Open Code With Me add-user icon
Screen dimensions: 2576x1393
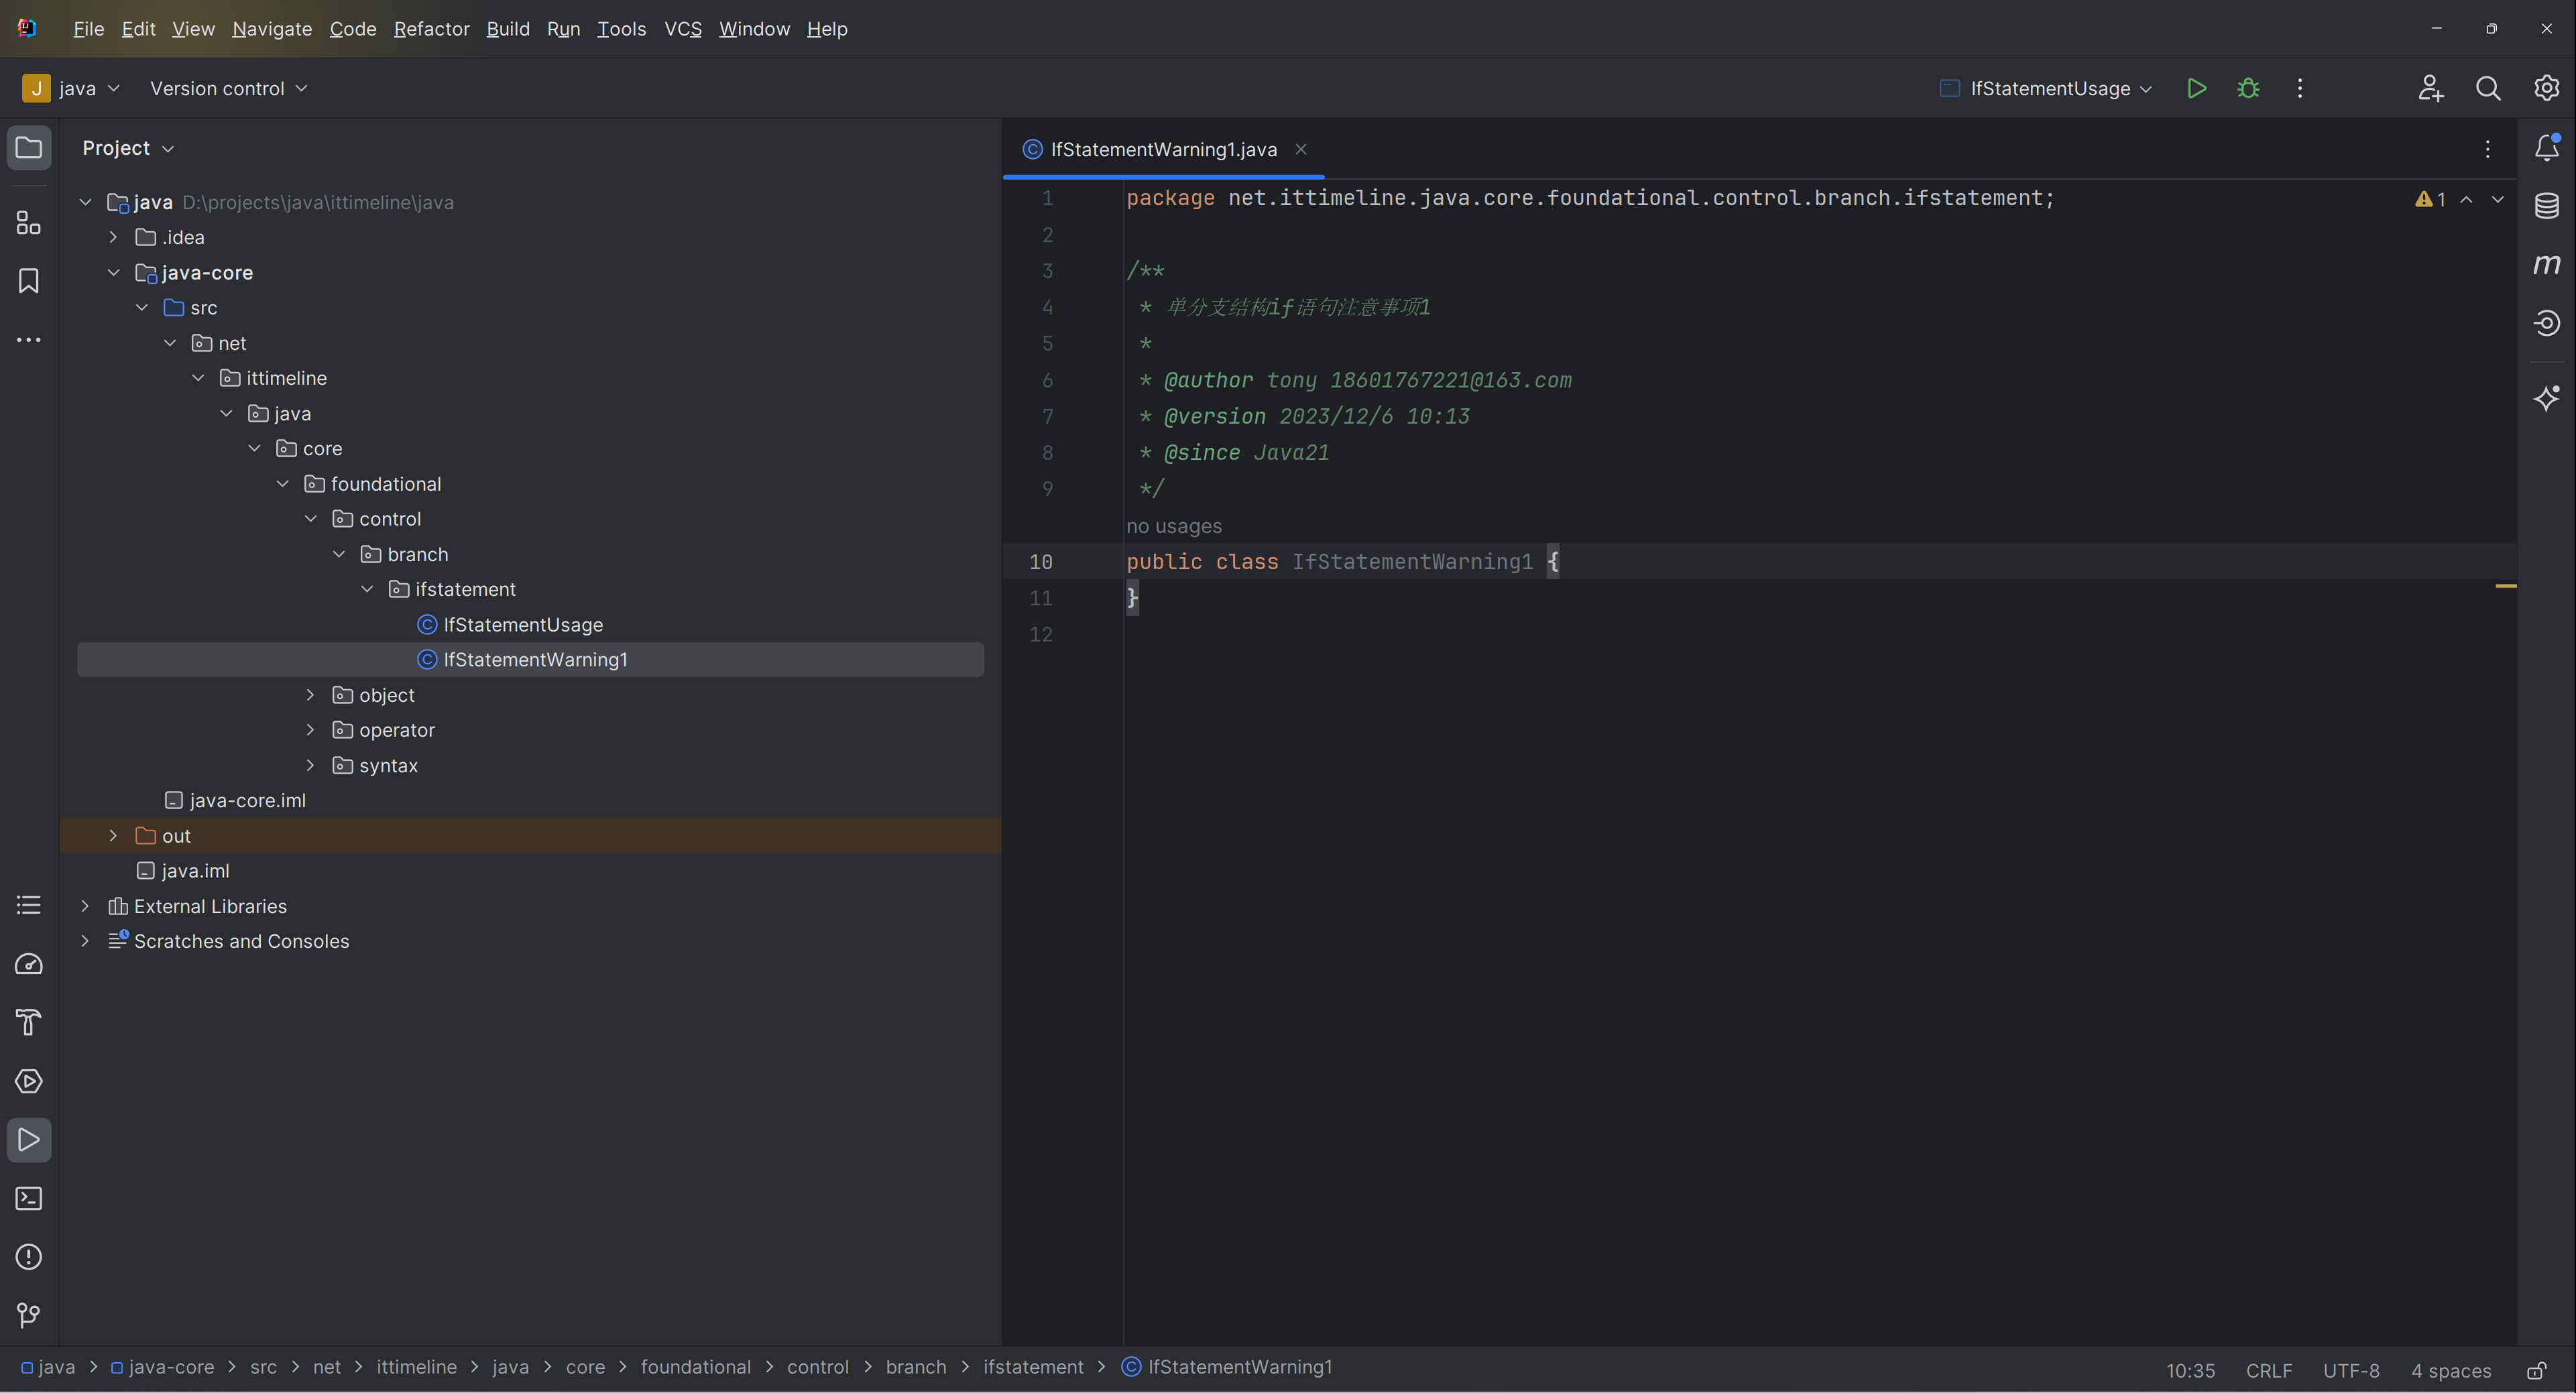[2431, 88]
